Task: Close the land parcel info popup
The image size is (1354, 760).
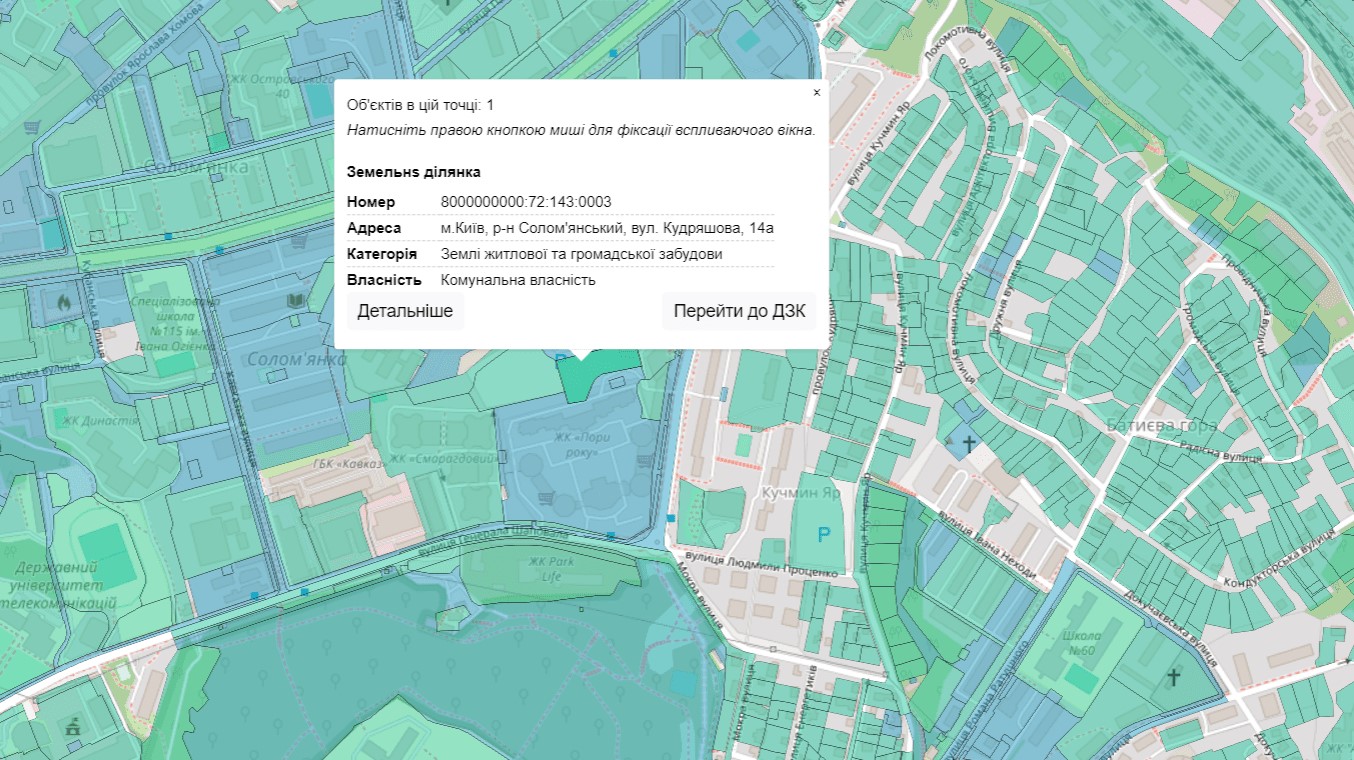Action: tap(816, 93)
